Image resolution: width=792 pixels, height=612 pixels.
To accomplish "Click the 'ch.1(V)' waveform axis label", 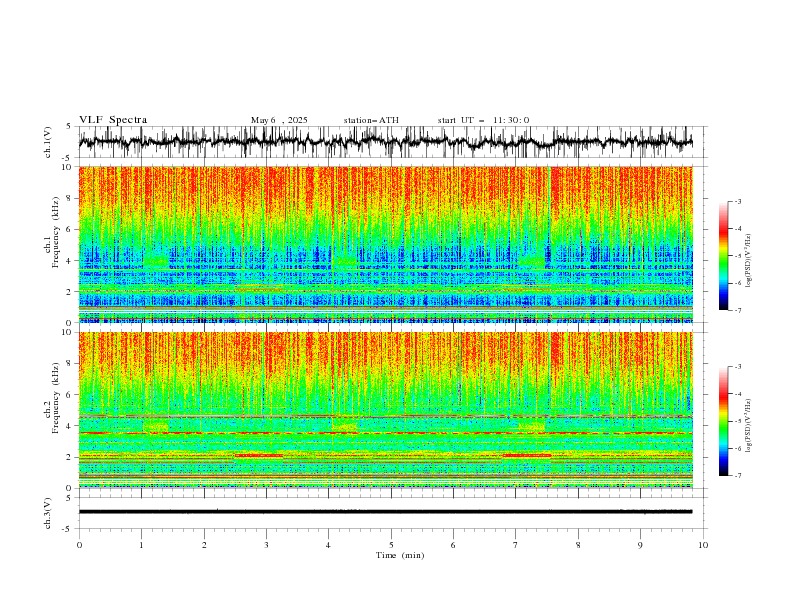I will [x=48, y=142].
